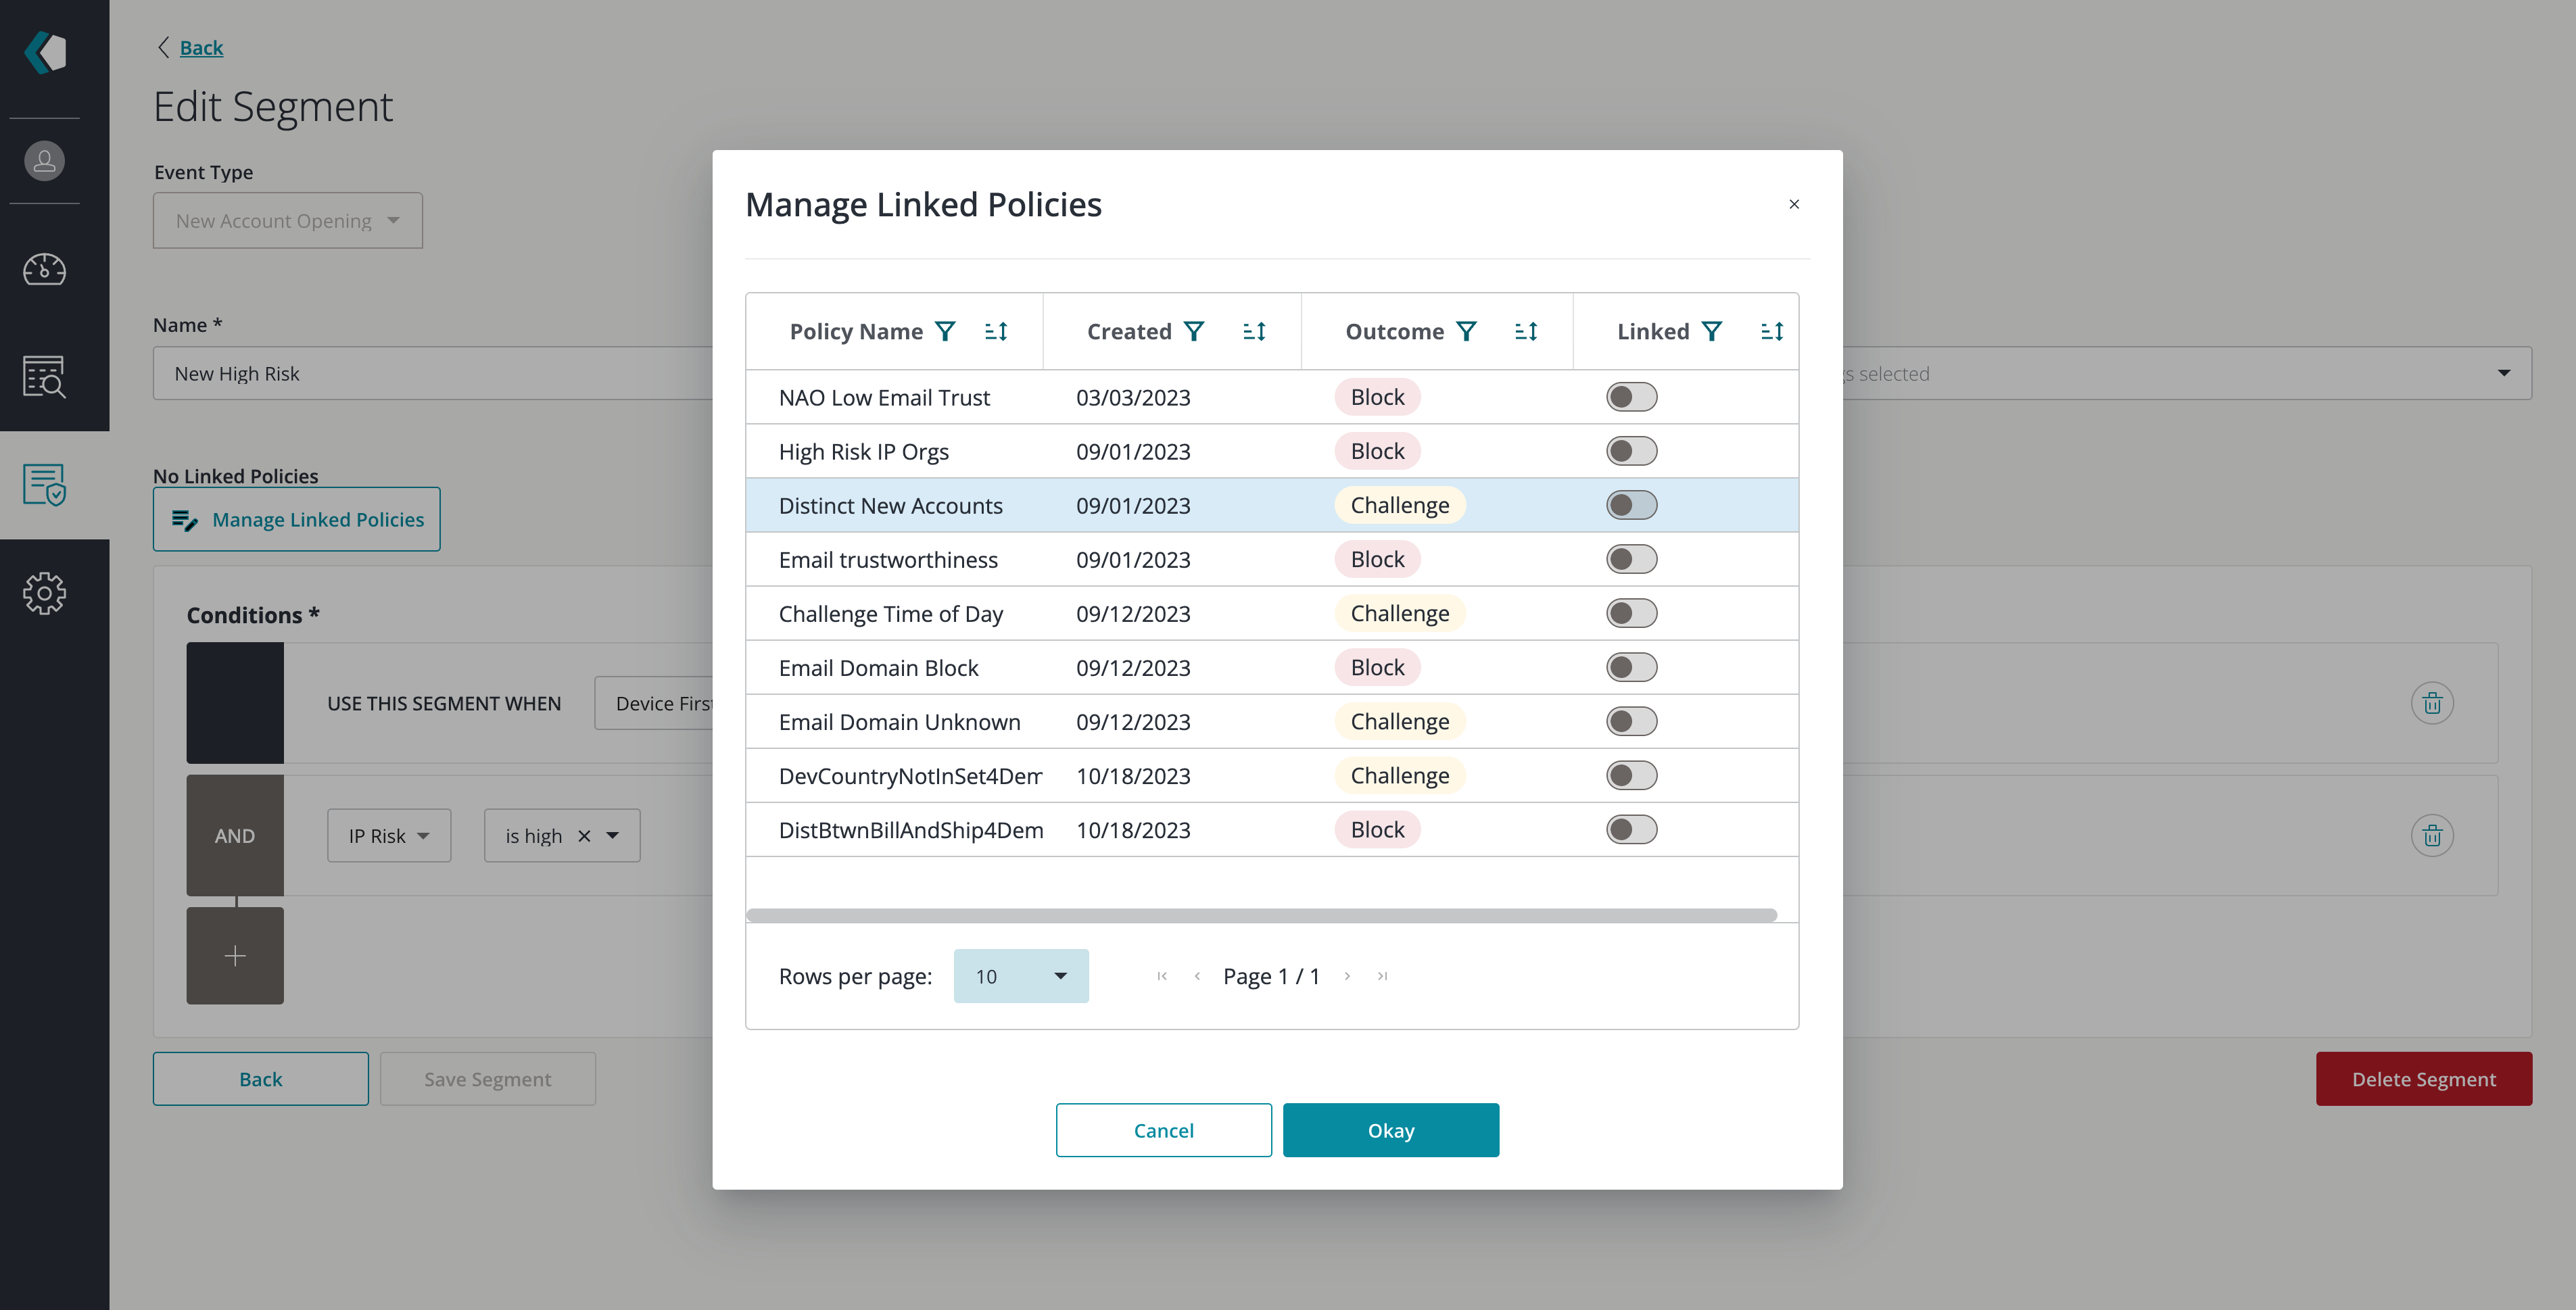The width and height of the screenshot is (2576, 1310).
Task: Click the Manage Linked Policies button
Action: [x=296, y=519]
